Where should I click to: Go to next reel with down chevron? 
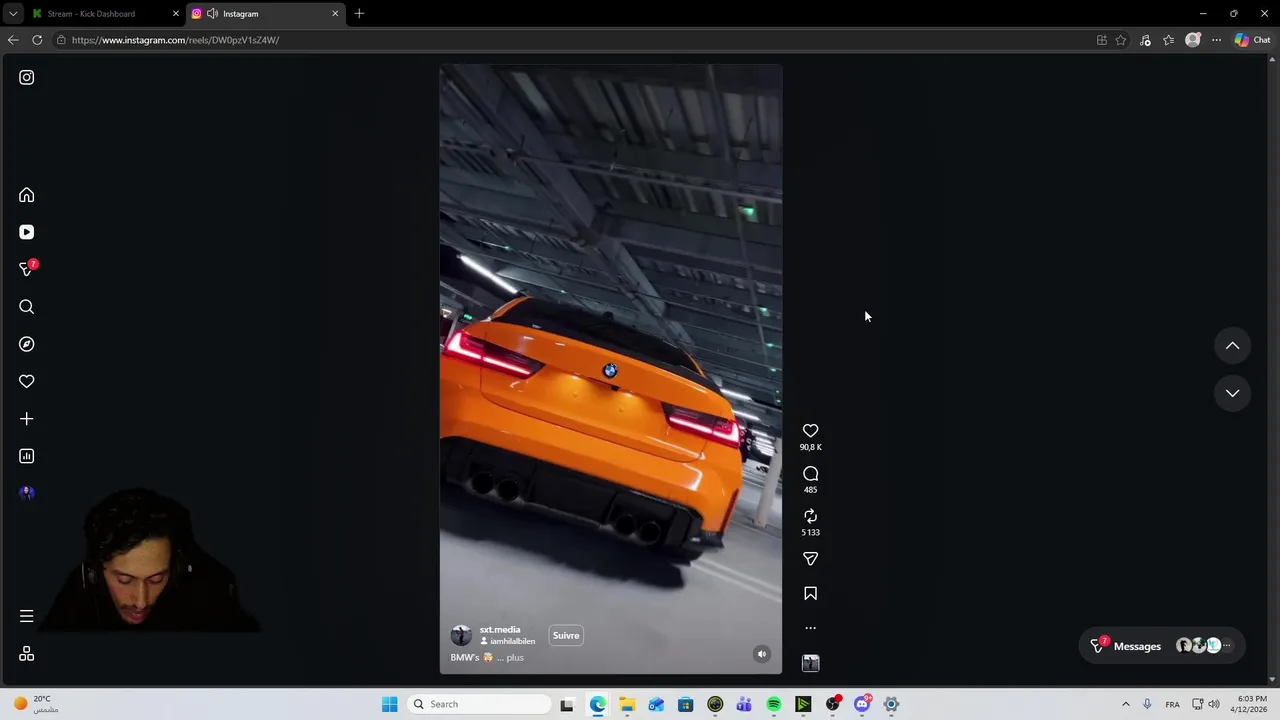coord(1233,393)
